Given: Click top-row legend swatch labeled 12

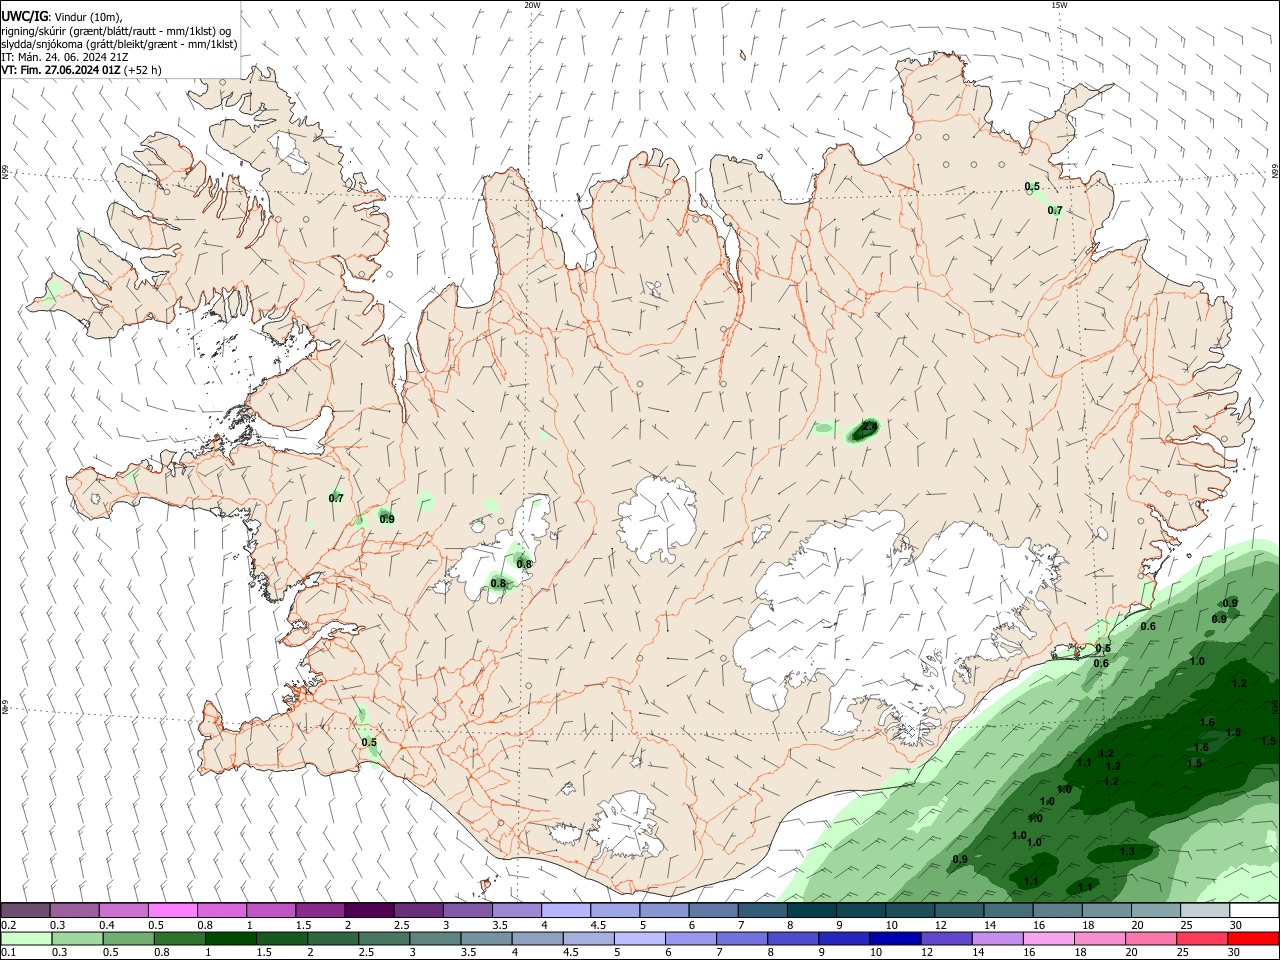Looking at the screenshot, I should point(960,910).
